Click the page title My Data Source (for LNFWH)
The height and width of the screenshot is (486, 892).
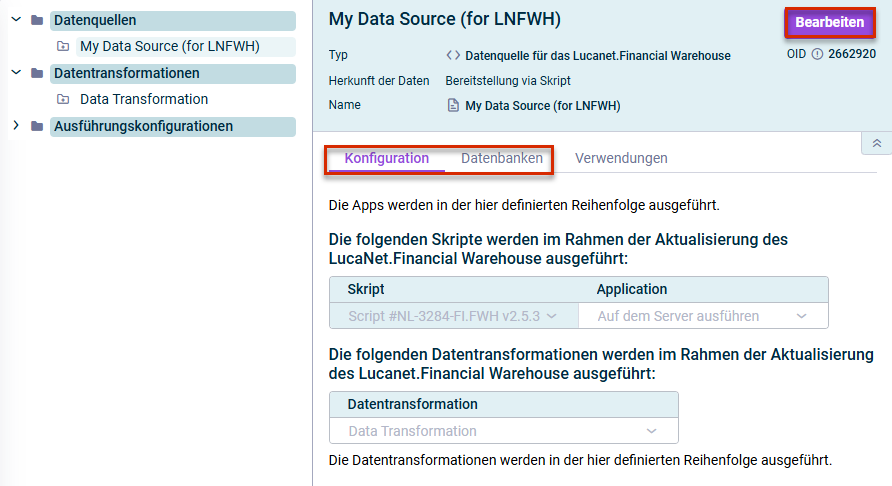[x=445, y=19]
